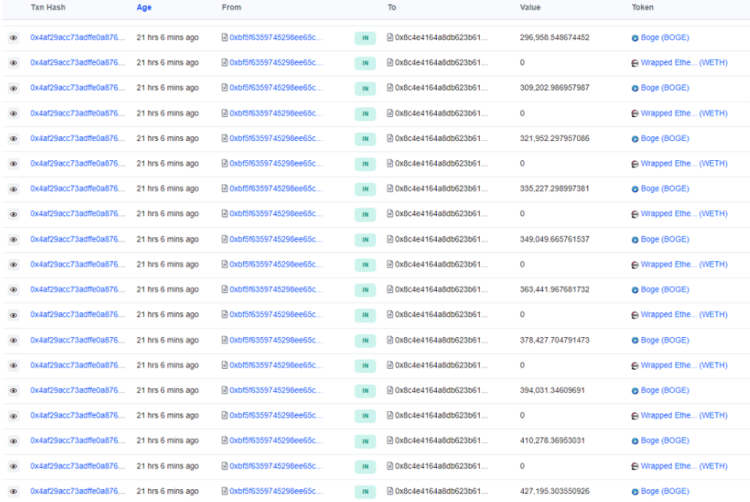Open the Boge (BOGE) token in the 309,202.986957987 row
Viewport: 750px width, 502px height.
665,87
